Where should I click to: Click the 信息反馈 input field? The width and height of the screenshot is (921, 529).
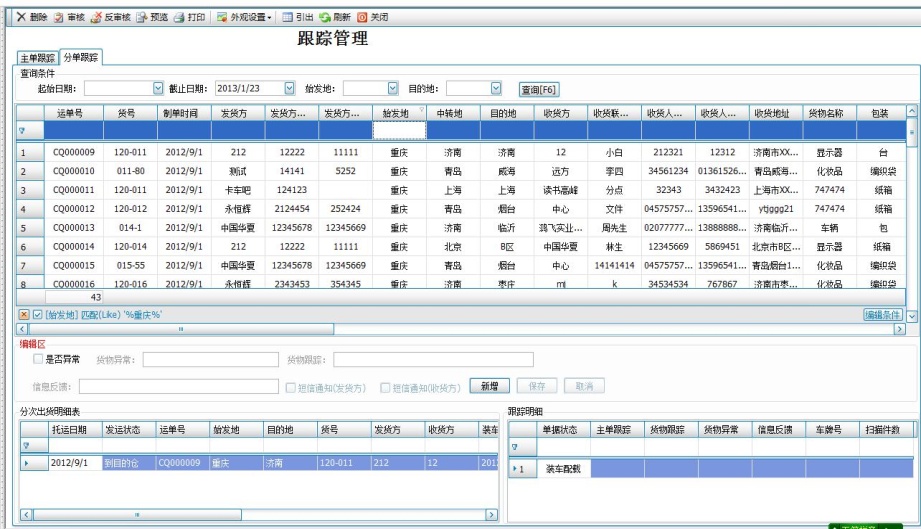pyautogui.click(x=179, y=386)
